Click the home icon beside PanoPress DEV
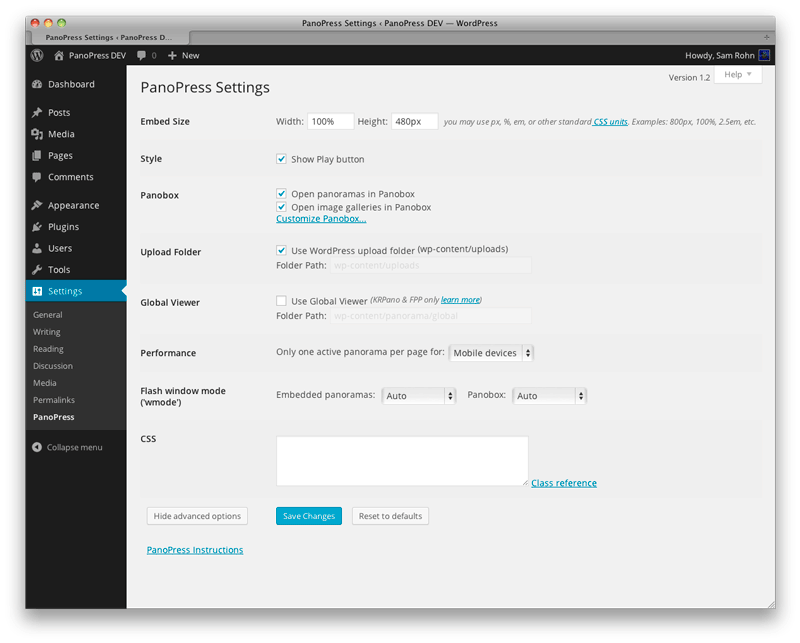The width and height of the screenshot is (800, 643). click(x=59, y=55)
